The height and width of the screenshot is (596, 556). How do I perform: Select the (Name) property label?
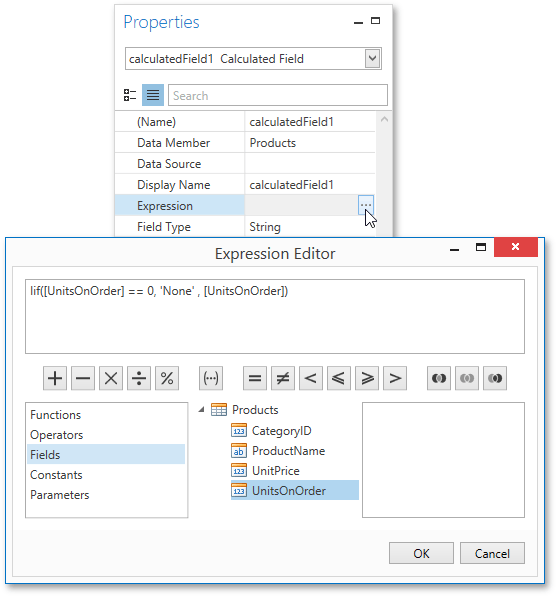[156, 122]
